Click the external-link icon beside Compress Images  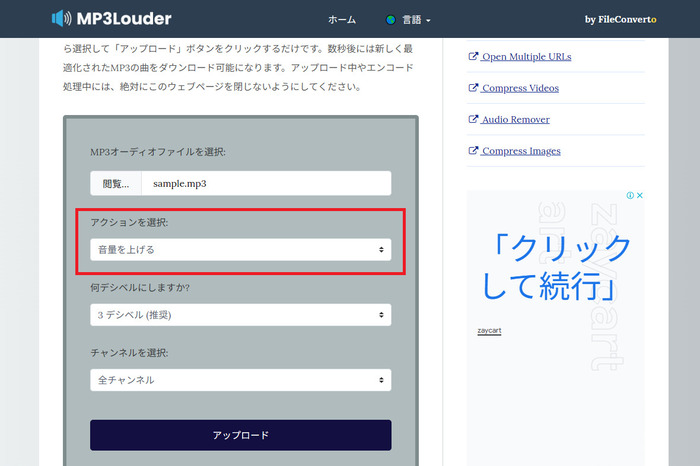coord(473,151)
